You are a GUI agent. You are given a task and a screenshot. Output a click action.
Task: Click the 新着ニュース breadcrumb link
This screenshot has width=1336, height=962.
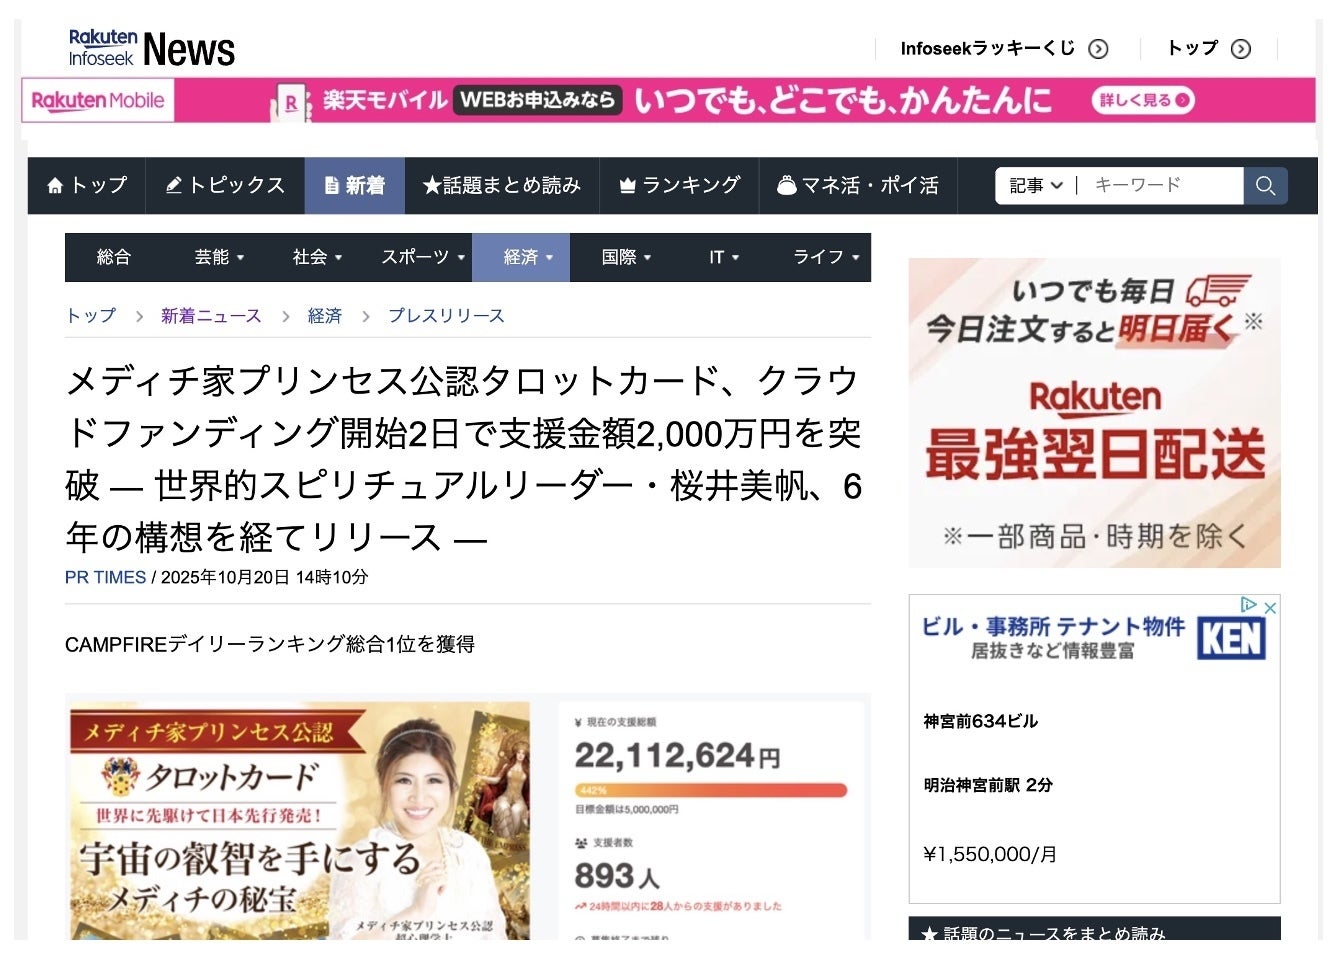coord(211,316)
